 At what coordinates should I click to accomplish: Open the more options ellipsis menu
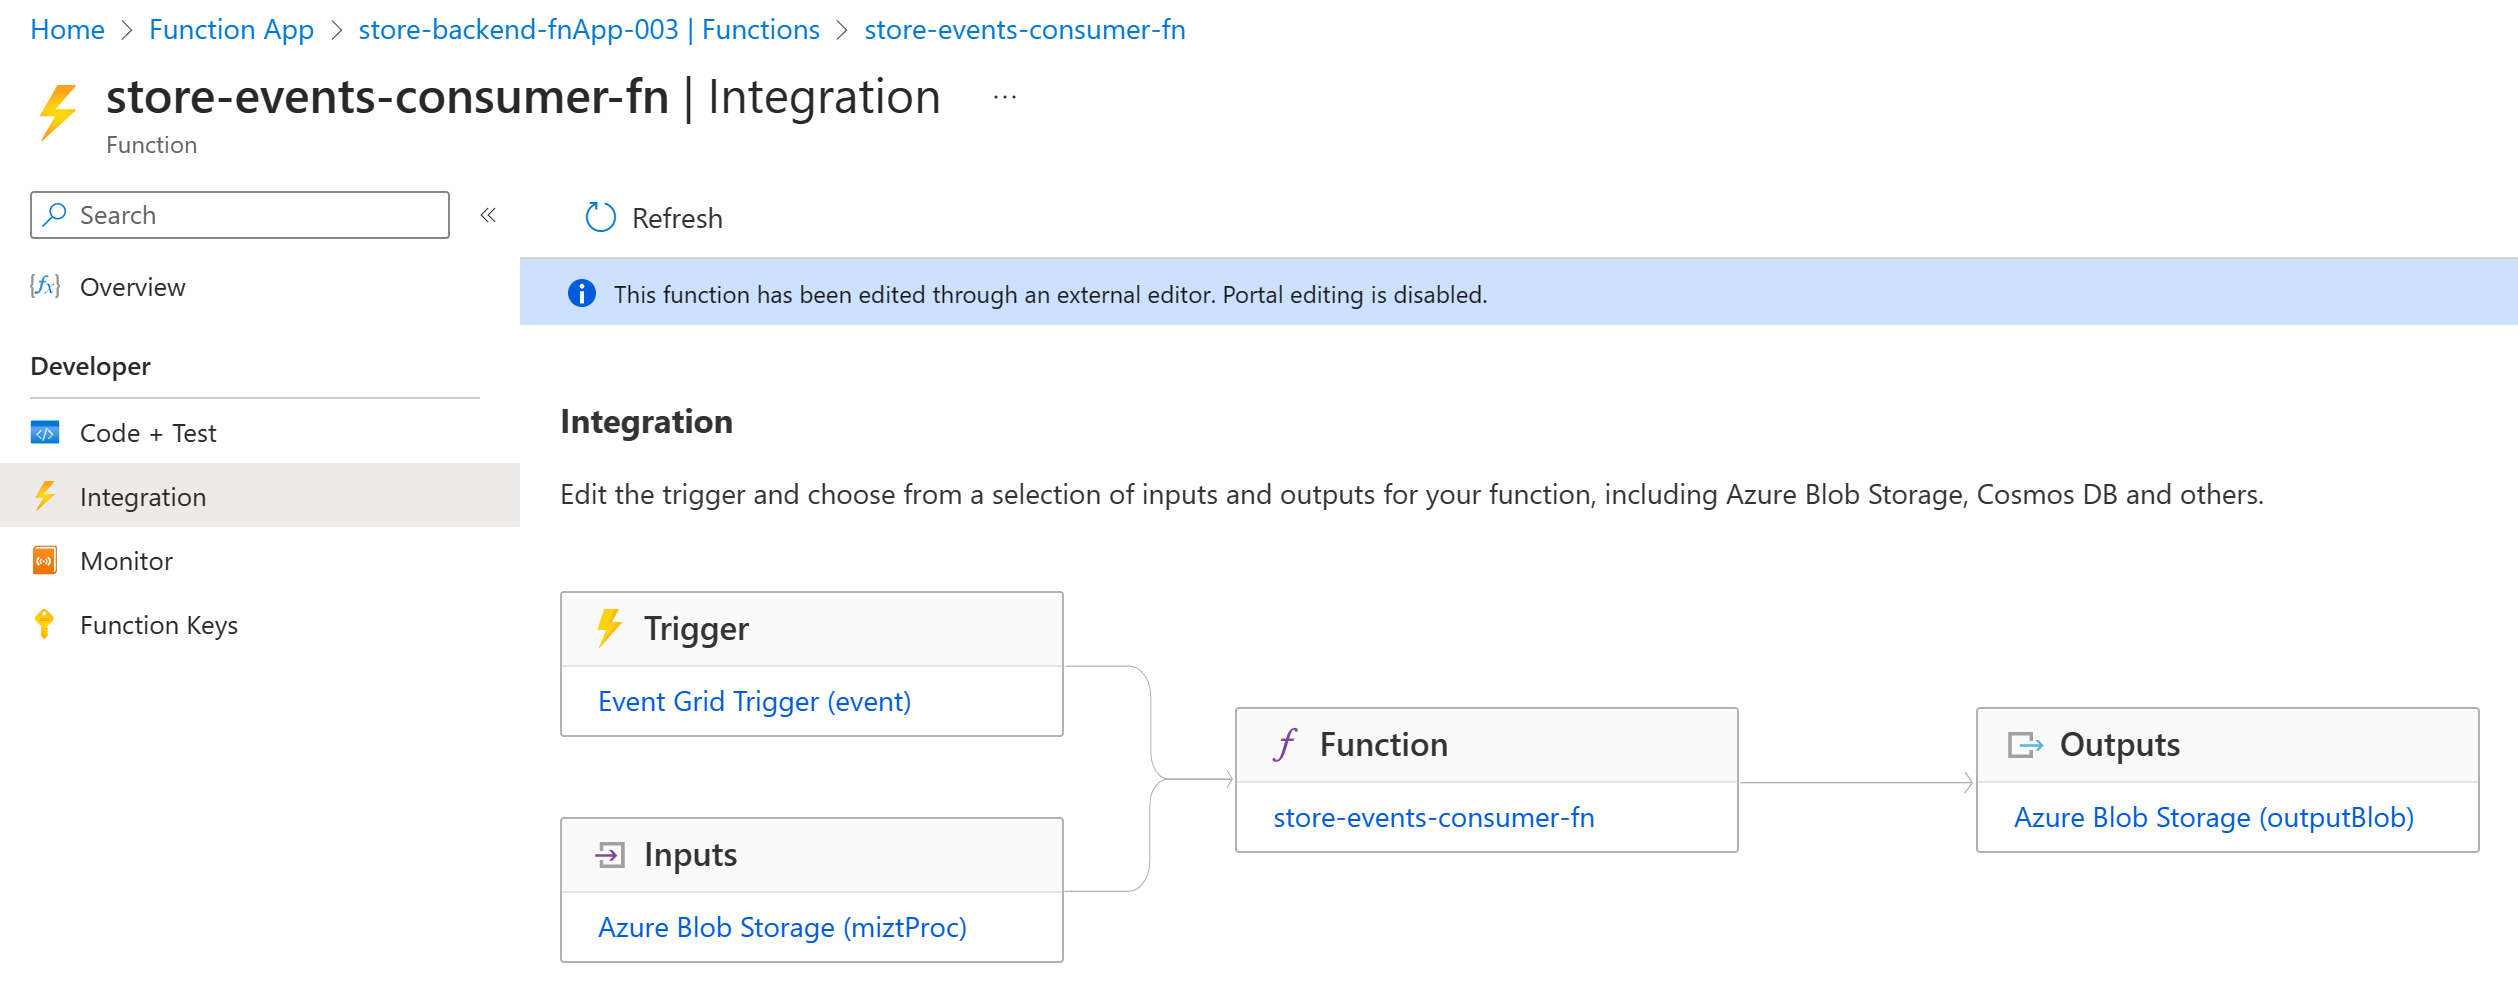pyautogui.click(x=1004, y=97)
